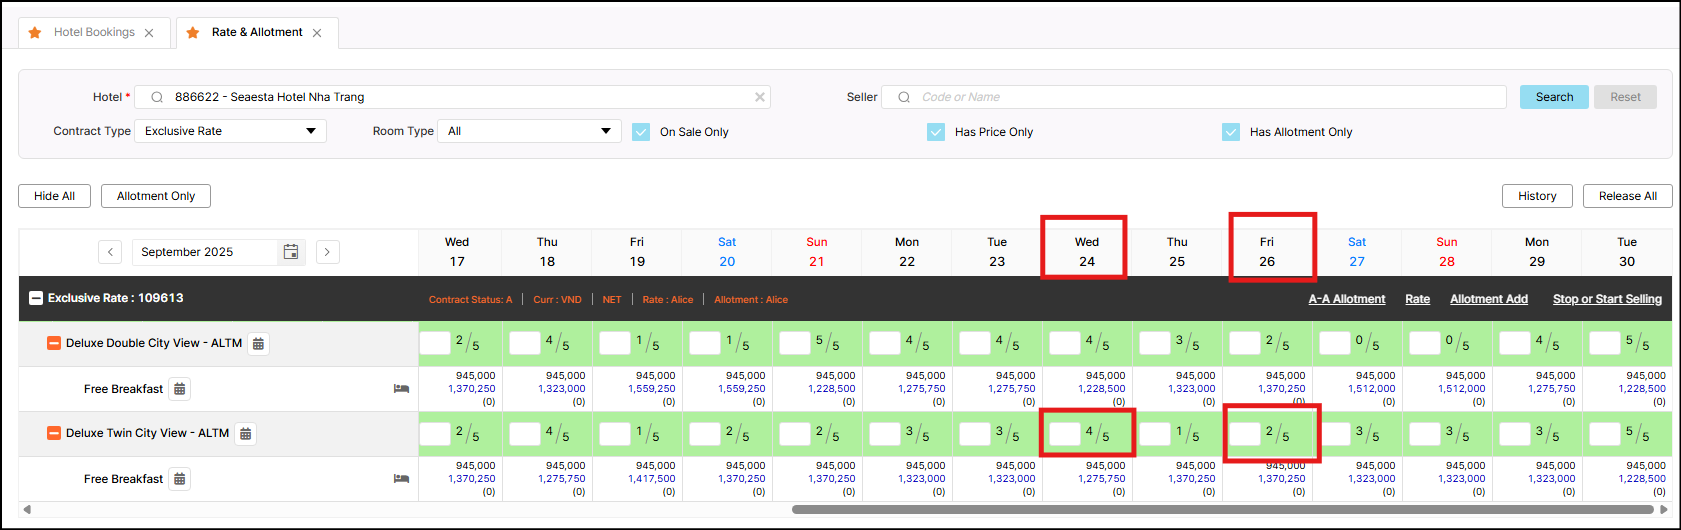Click bed icon on second Free Breakfast row
Image resolution: width=1681 pixels, height=530 pixels.
tap(401, 479)
